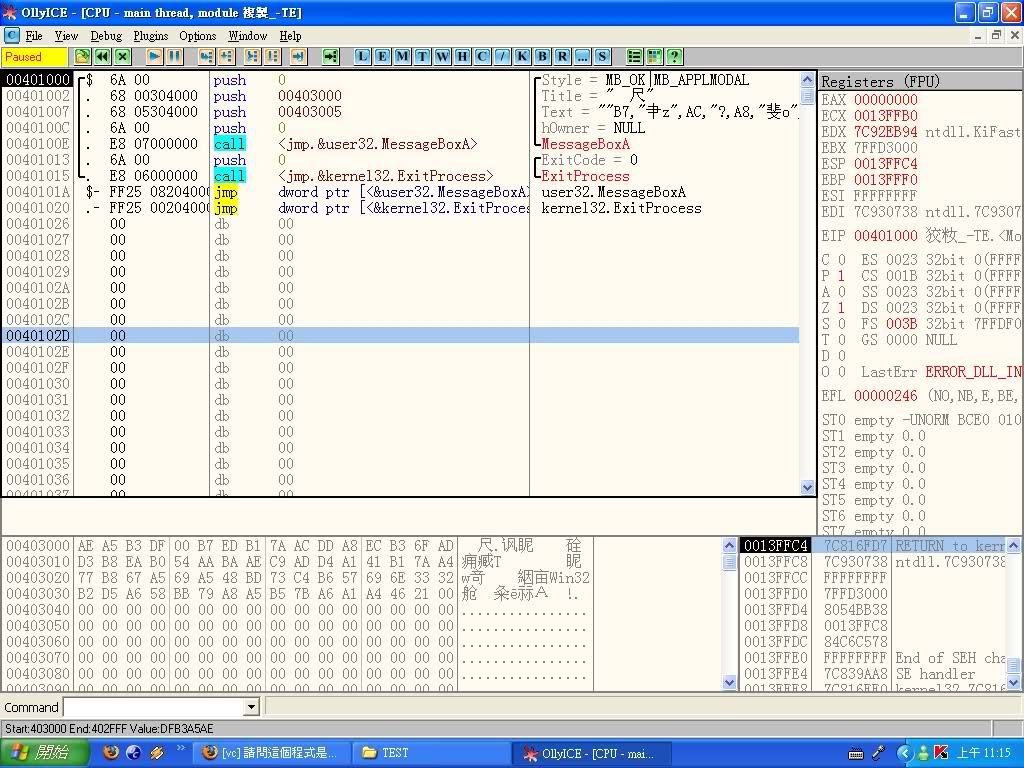Click the Close program X icon
The height and width of the screenshot is (768, 1024).
pyautogui.click(x=123, y=57)
